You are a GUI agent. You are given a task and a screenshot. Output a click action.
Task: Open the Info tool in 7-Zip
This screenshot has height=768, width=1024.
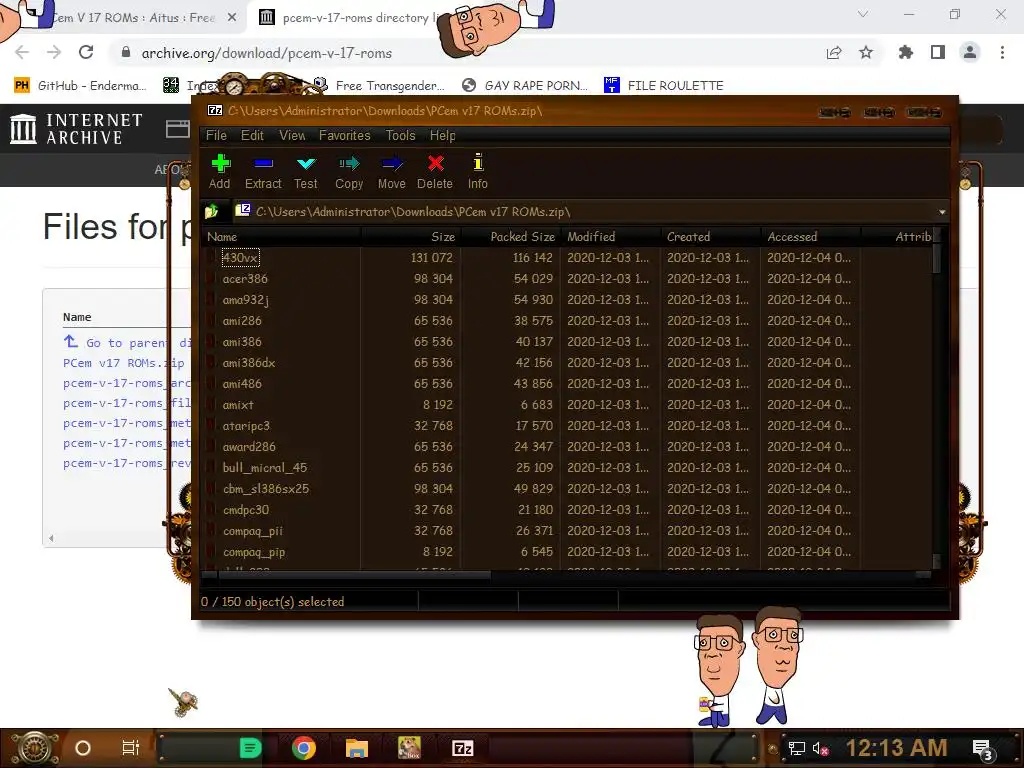(x=477, y=172)
